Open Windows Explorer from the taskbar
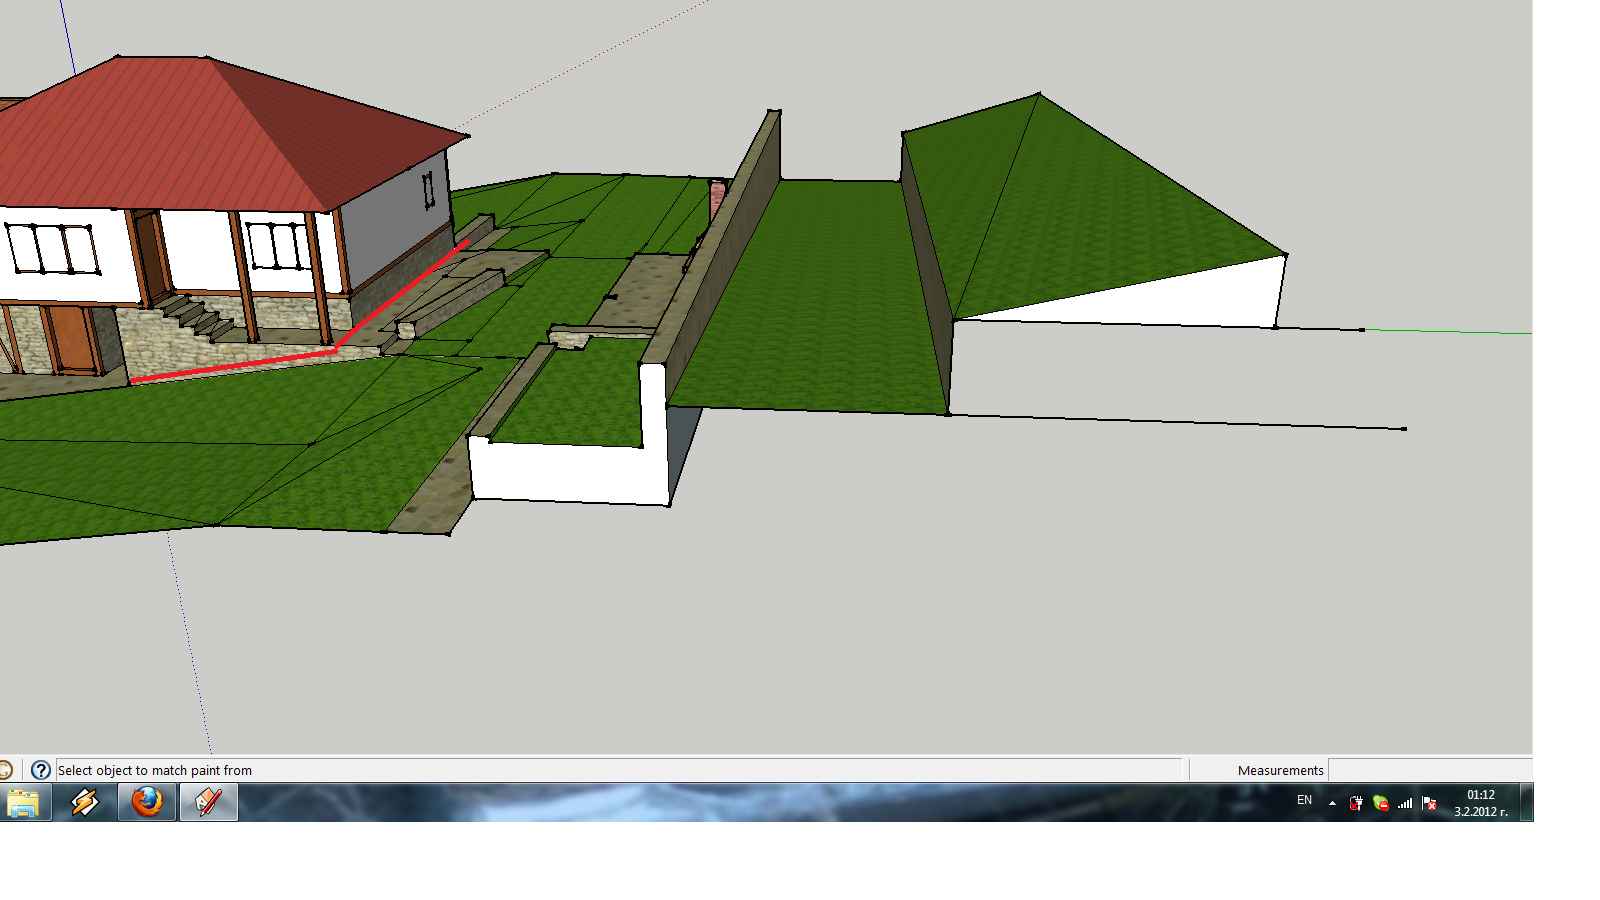This screenshot has width=1600, height=900. click(24, 802)
